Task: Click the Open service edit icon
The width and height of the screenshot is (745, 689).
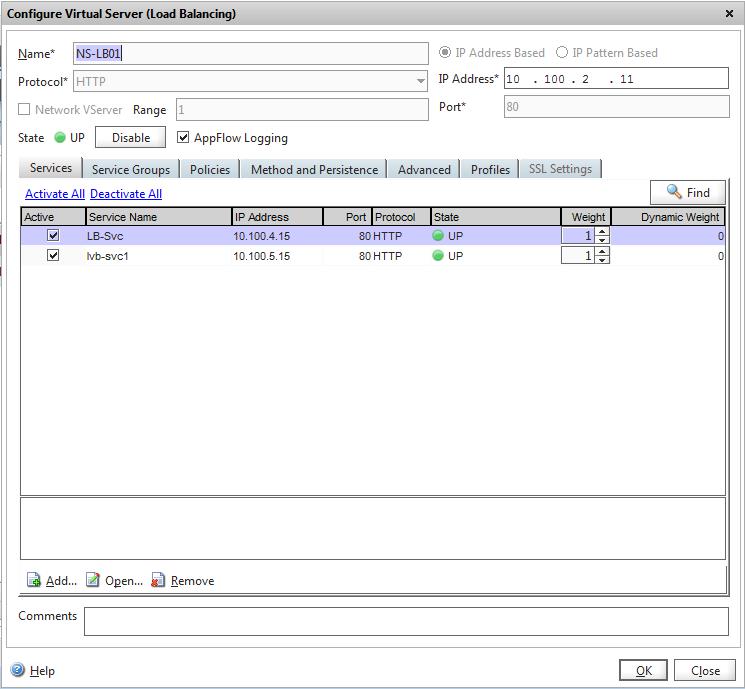Action: pyautogui.click(x=93, y=580)
